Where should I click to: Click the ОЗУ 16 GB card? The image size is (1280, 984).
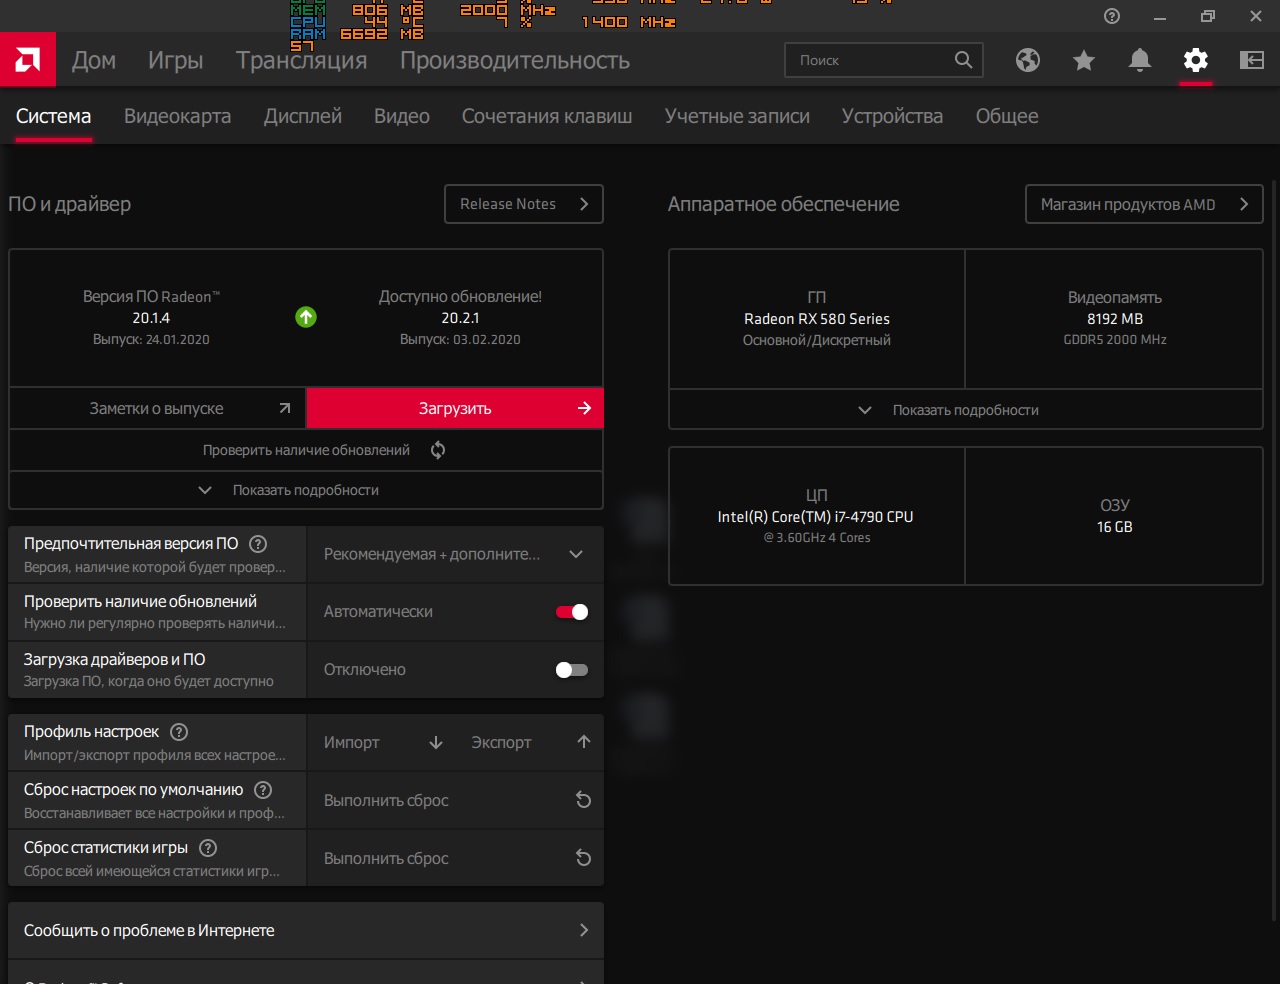coord(1115,516)
